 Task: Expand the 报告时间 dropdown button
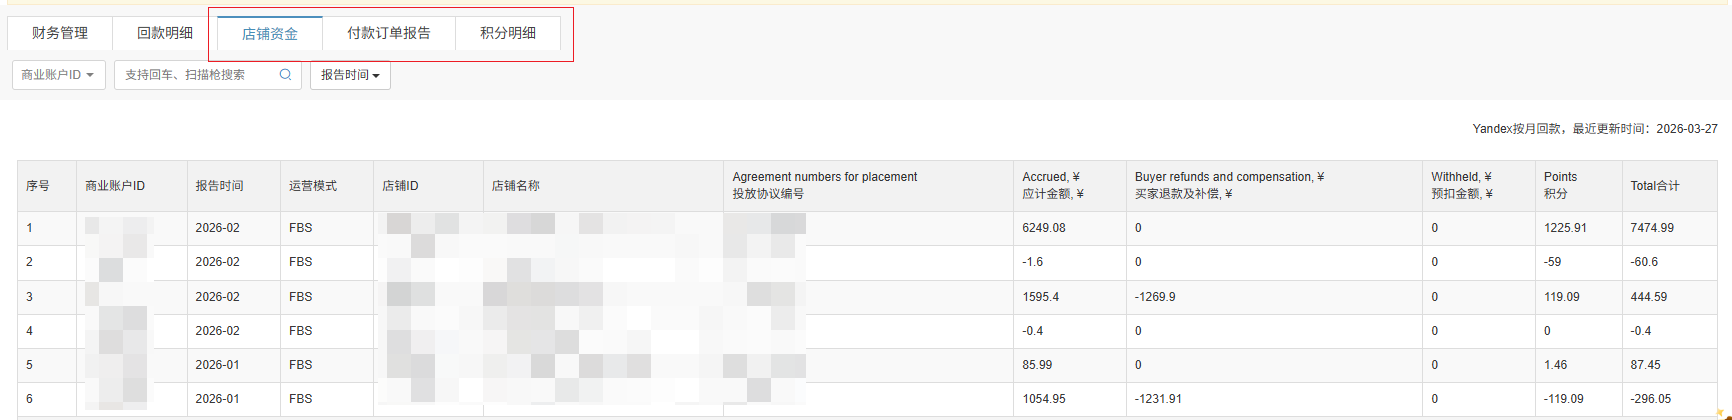350,75
